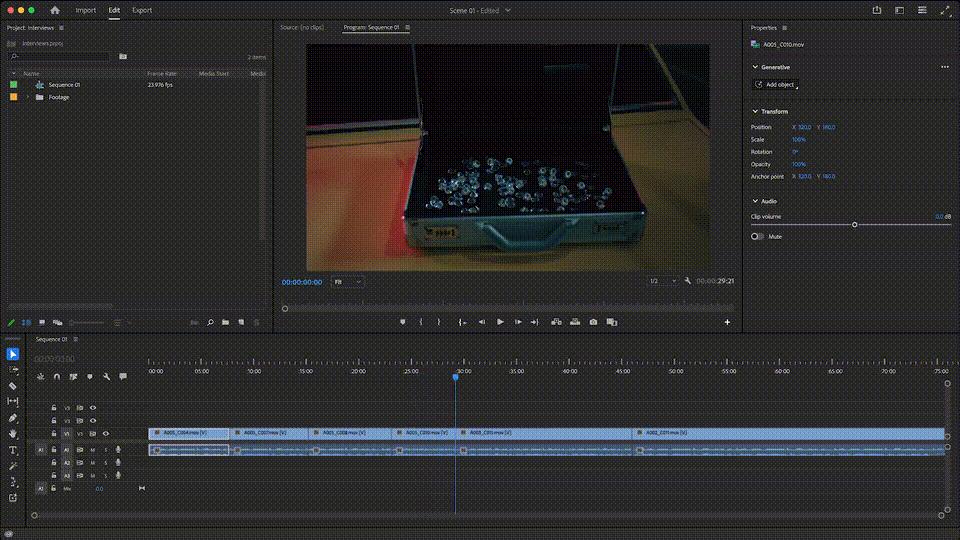Click the Export Frame camera icon
The width and height of the screenshot is (960, 540).
click(593, 322)
